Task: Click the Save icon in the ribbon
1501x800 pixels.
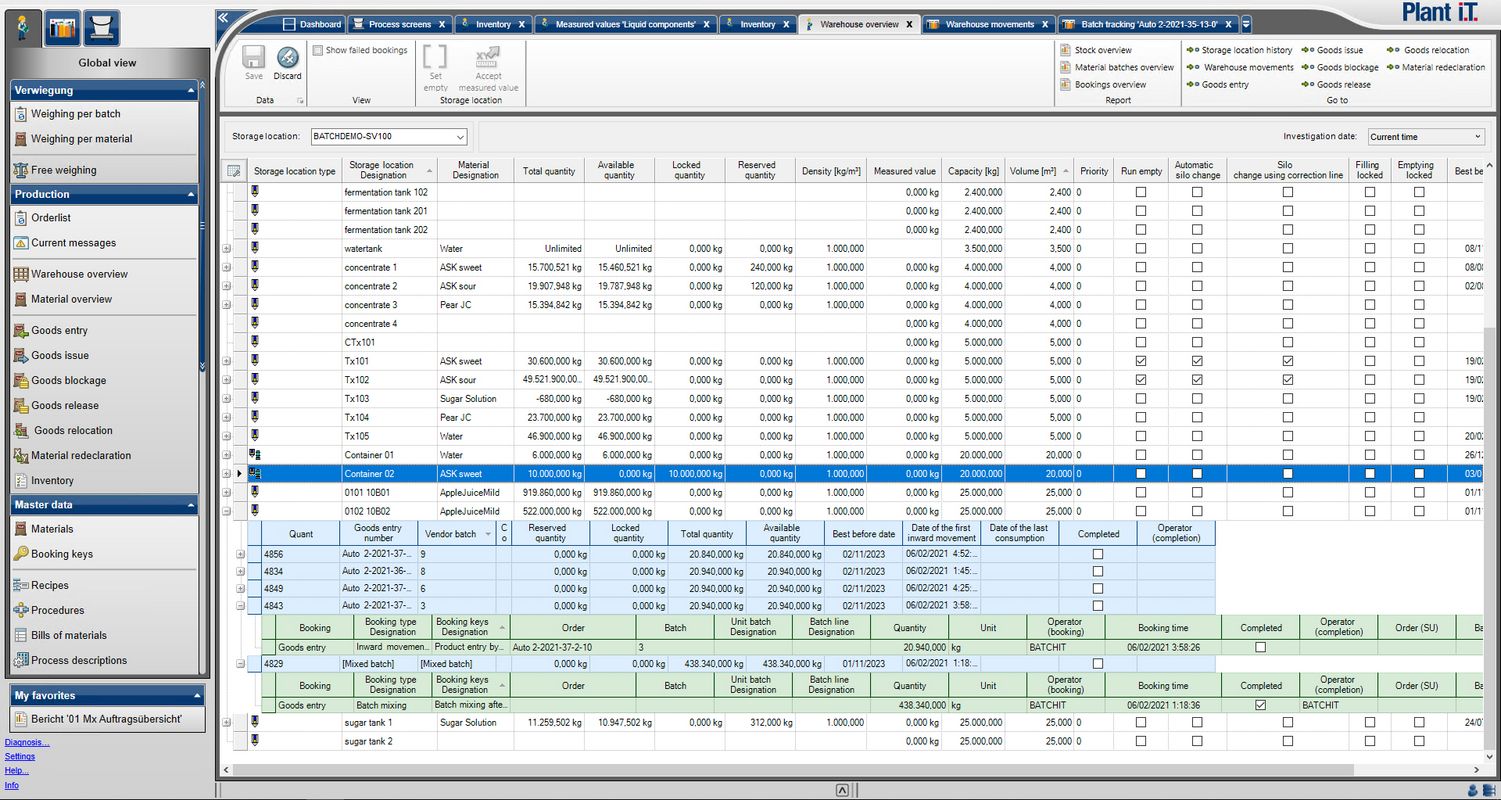Action: click(x=254, y=58)
